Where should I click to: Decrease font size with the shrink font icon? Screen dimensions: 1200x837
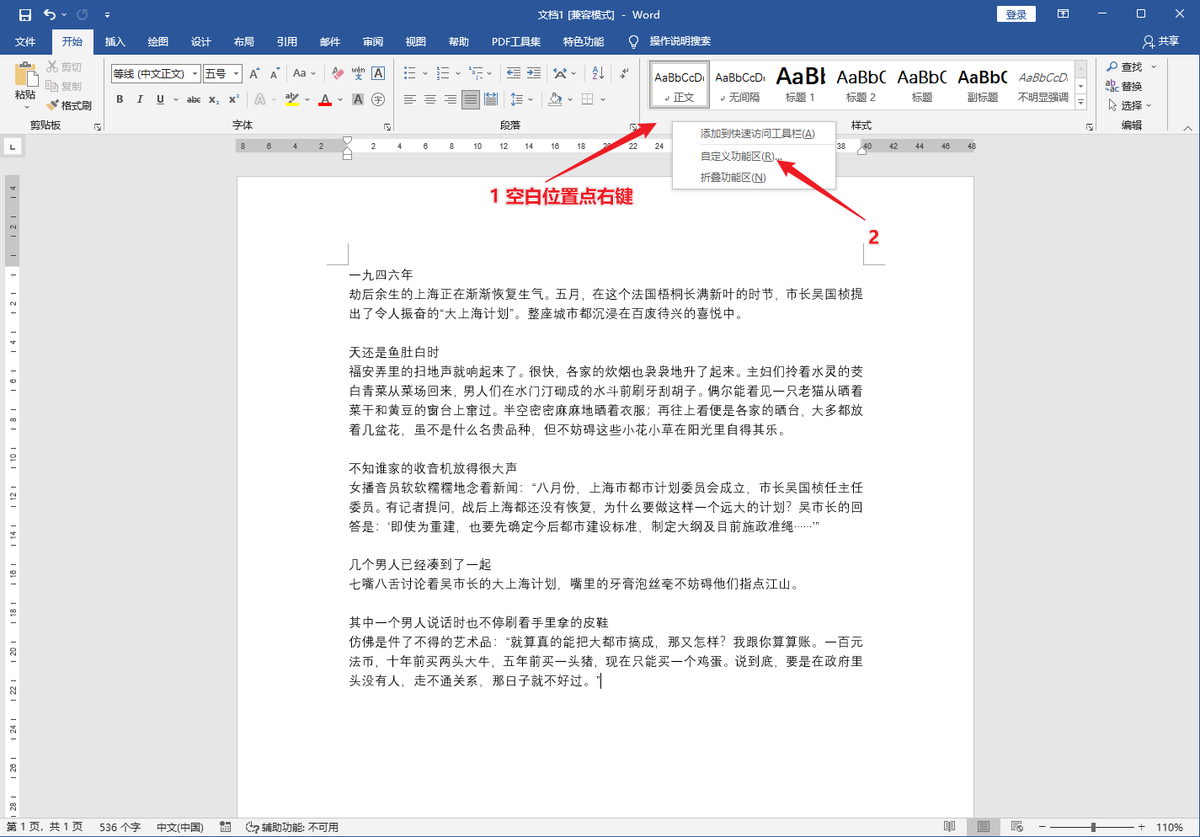[x=274, y=73]
